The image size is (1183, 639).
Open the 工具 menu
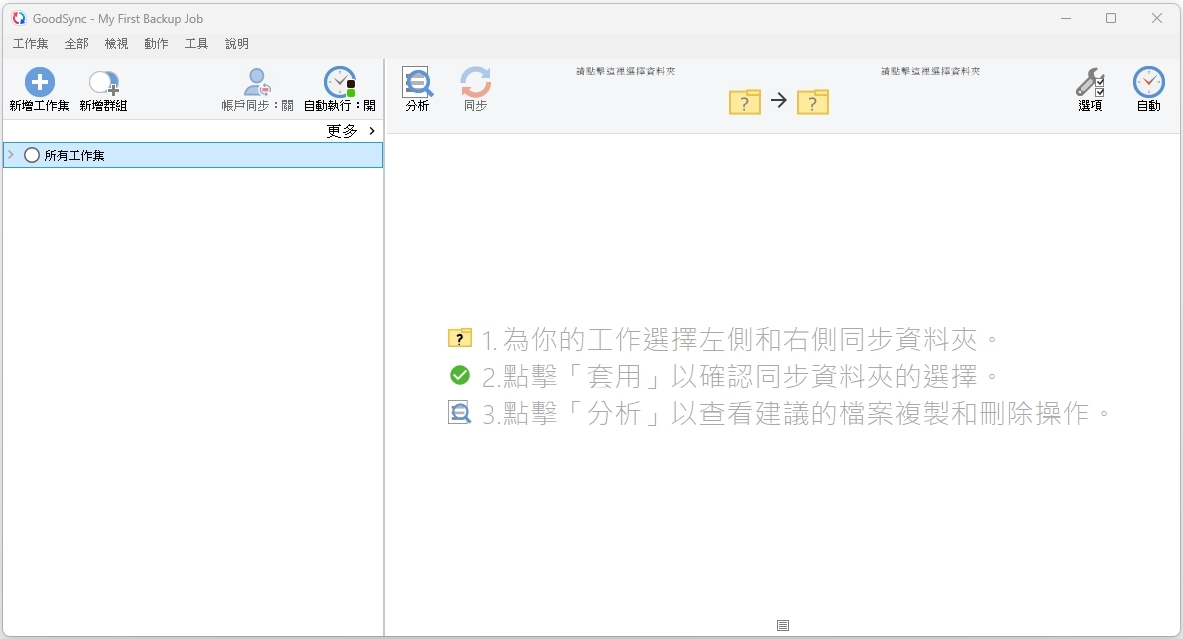point(196,44)
